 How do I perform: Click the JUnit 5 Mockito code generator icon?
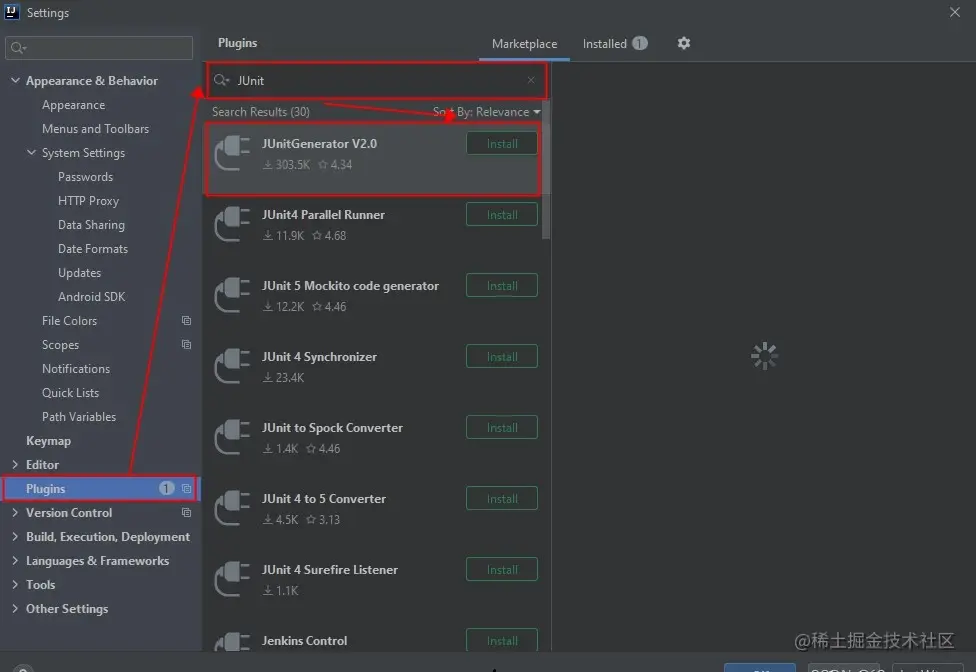coord(232,295)
